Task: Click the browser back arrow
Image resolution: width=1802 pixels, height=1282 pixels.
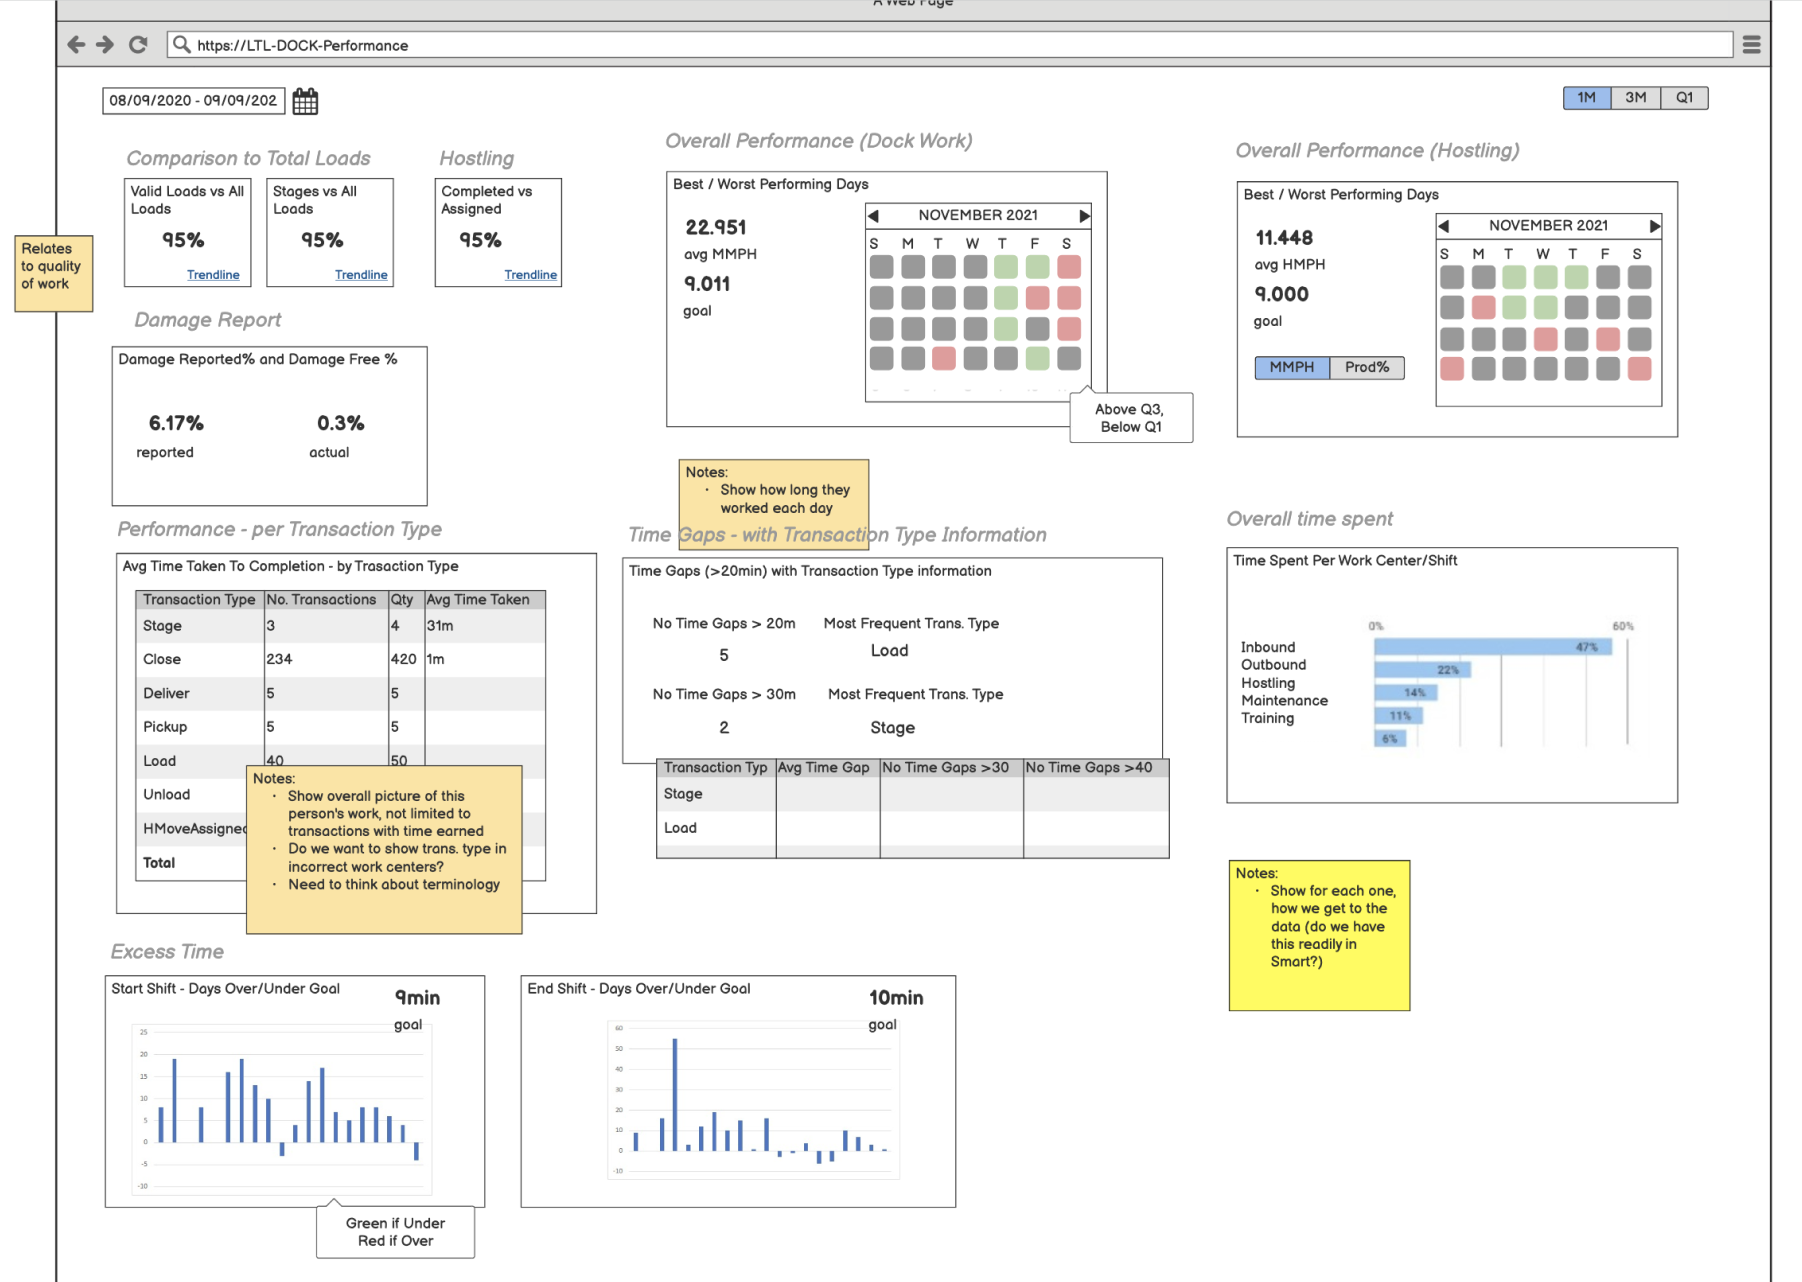Action: click(x=76, y=45)
